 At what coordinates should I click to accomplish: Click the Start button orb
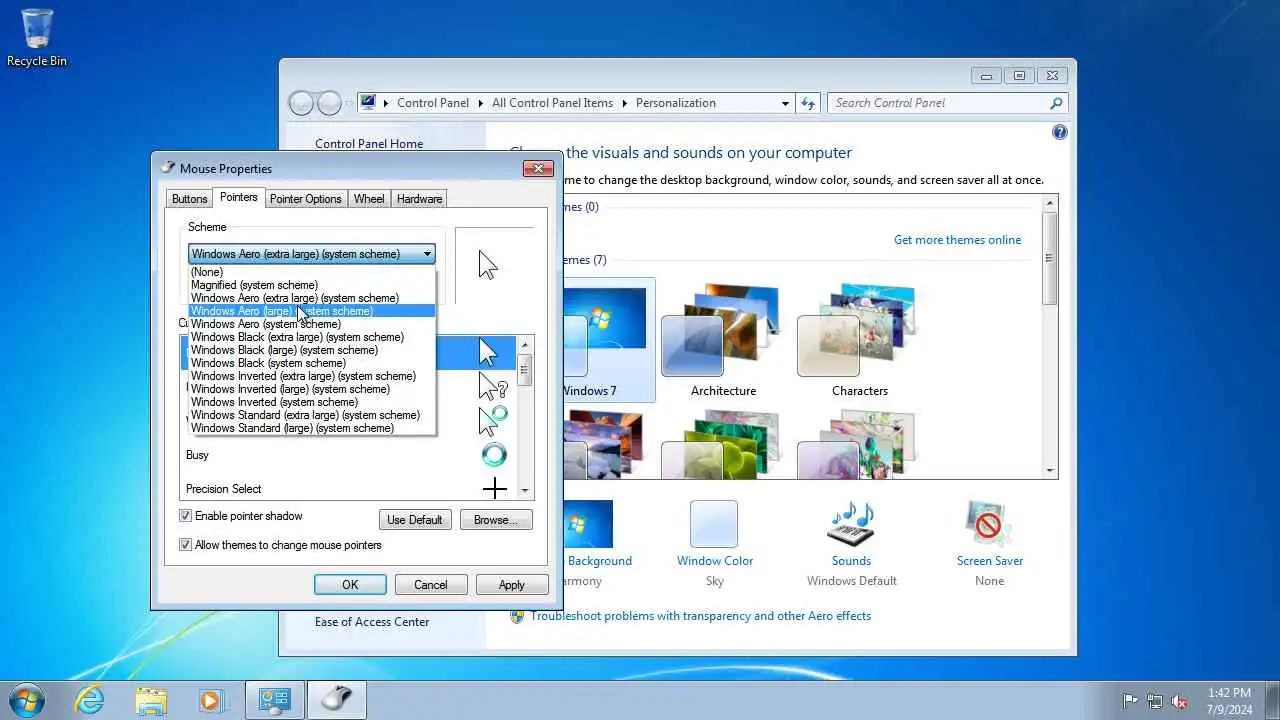pyautogui.click(x=27, y=700)
